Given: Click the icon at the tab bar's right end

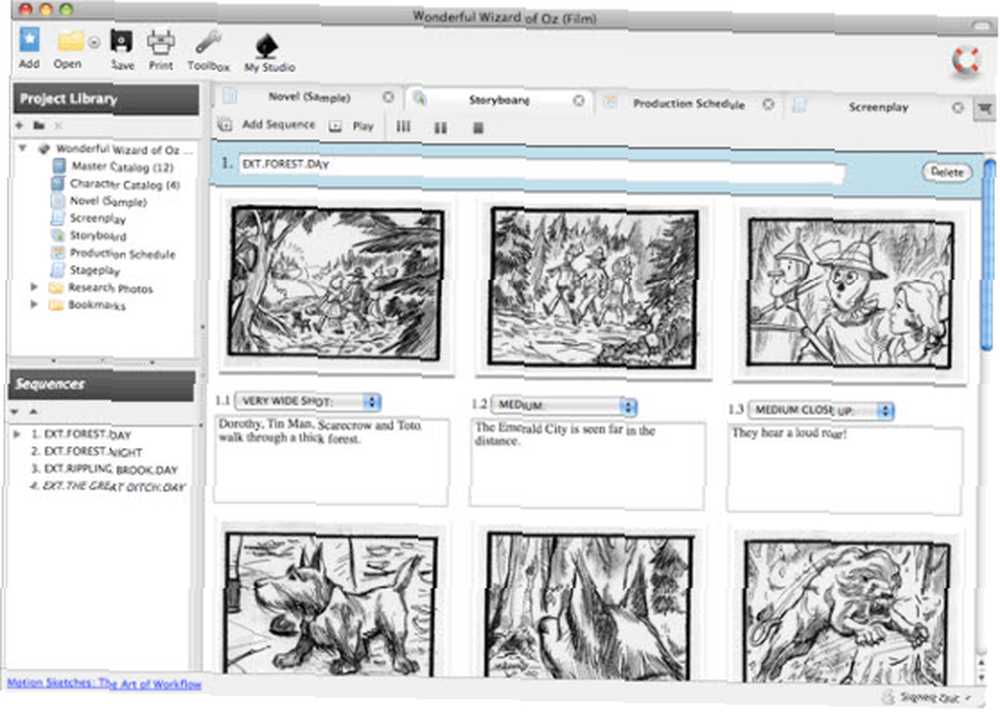Looking at the screenshot, I should coord(985,109).
